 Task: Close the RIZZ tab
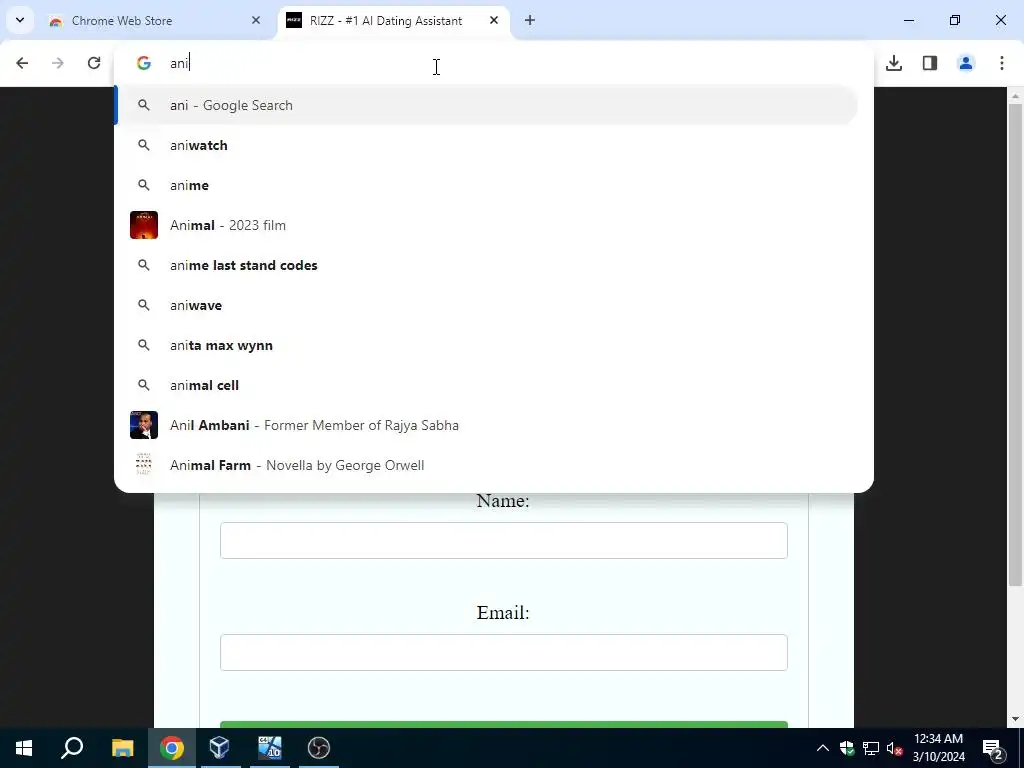point(494,20)
